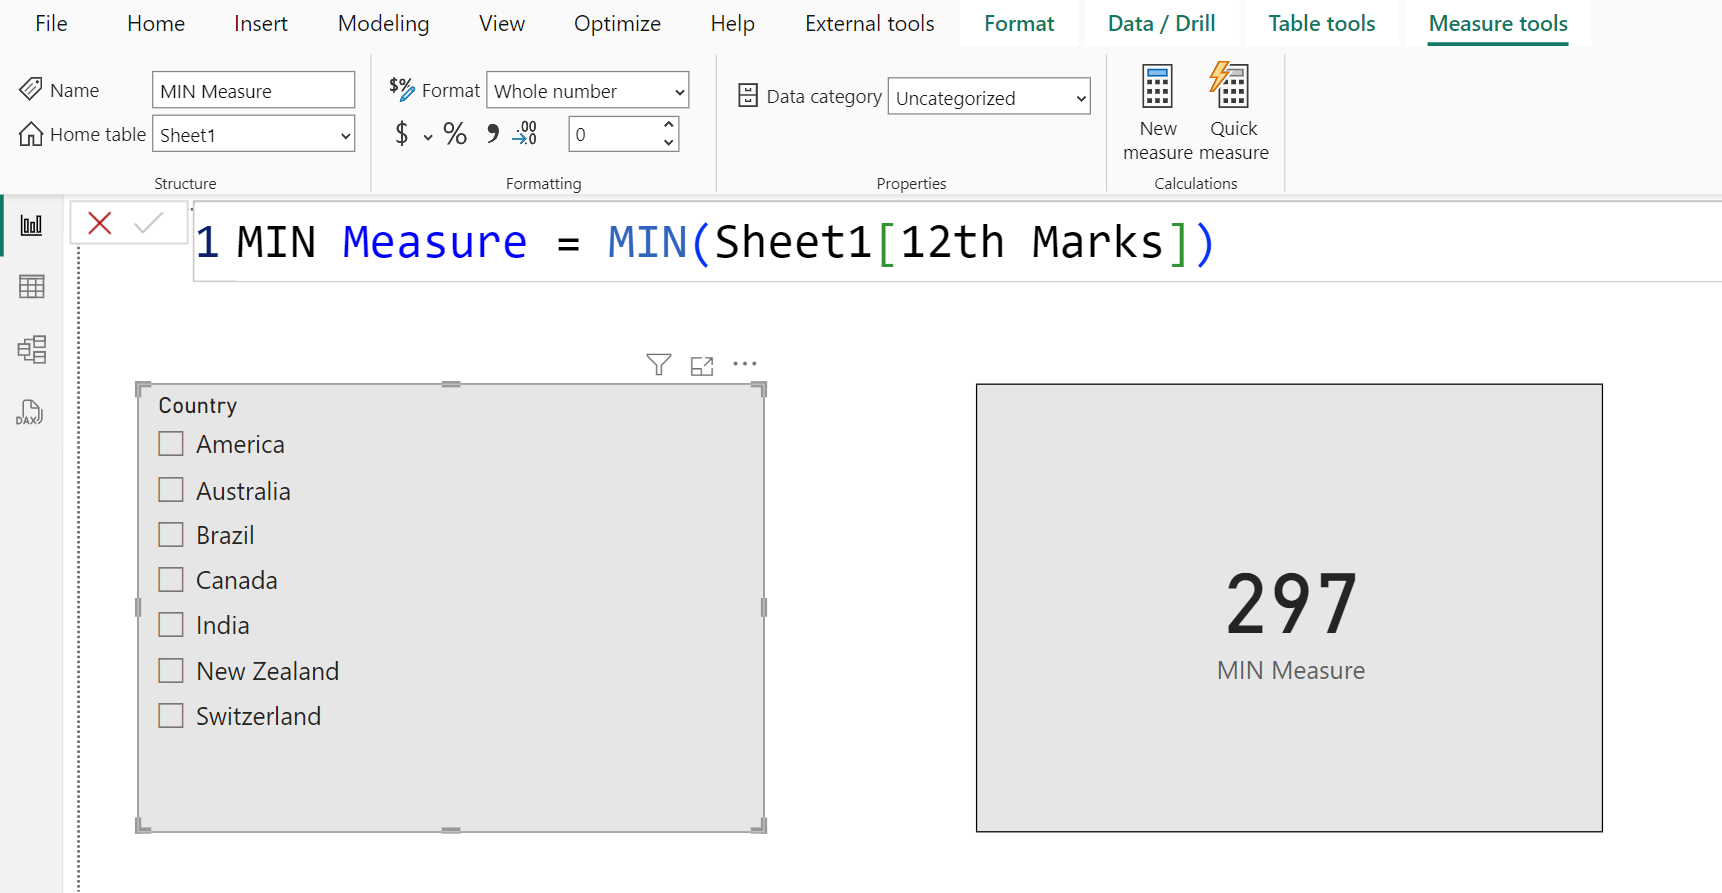Open the Home table Sheet1 dropdown
The height and width of the screenshot is (893, 1722).
click(x=254, y=135)
